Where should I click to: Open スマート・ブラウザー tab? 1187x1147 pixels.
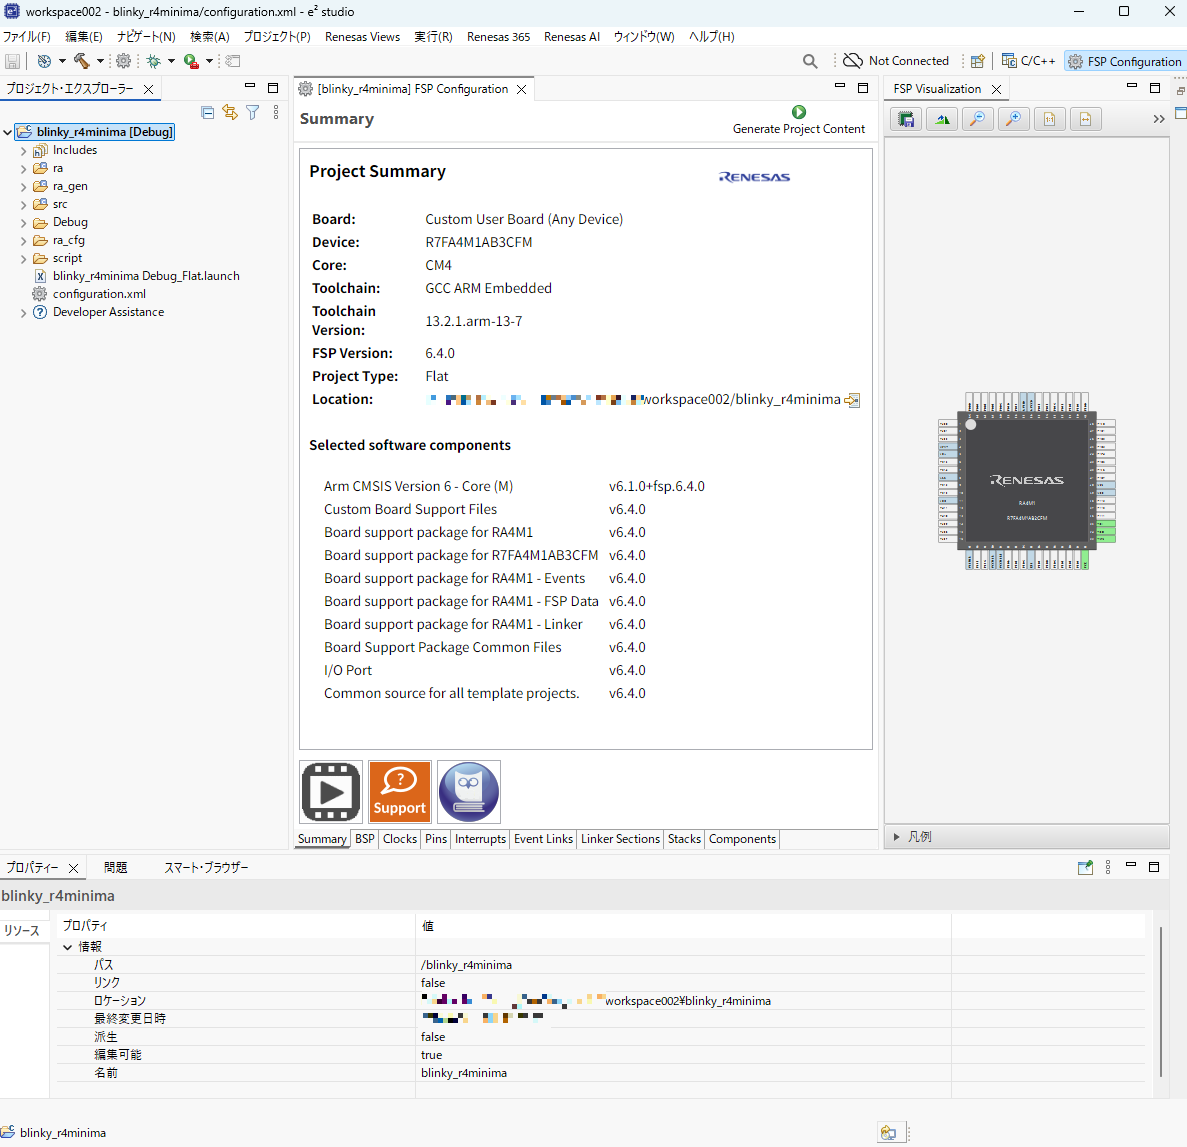click(x=207, y=868)
